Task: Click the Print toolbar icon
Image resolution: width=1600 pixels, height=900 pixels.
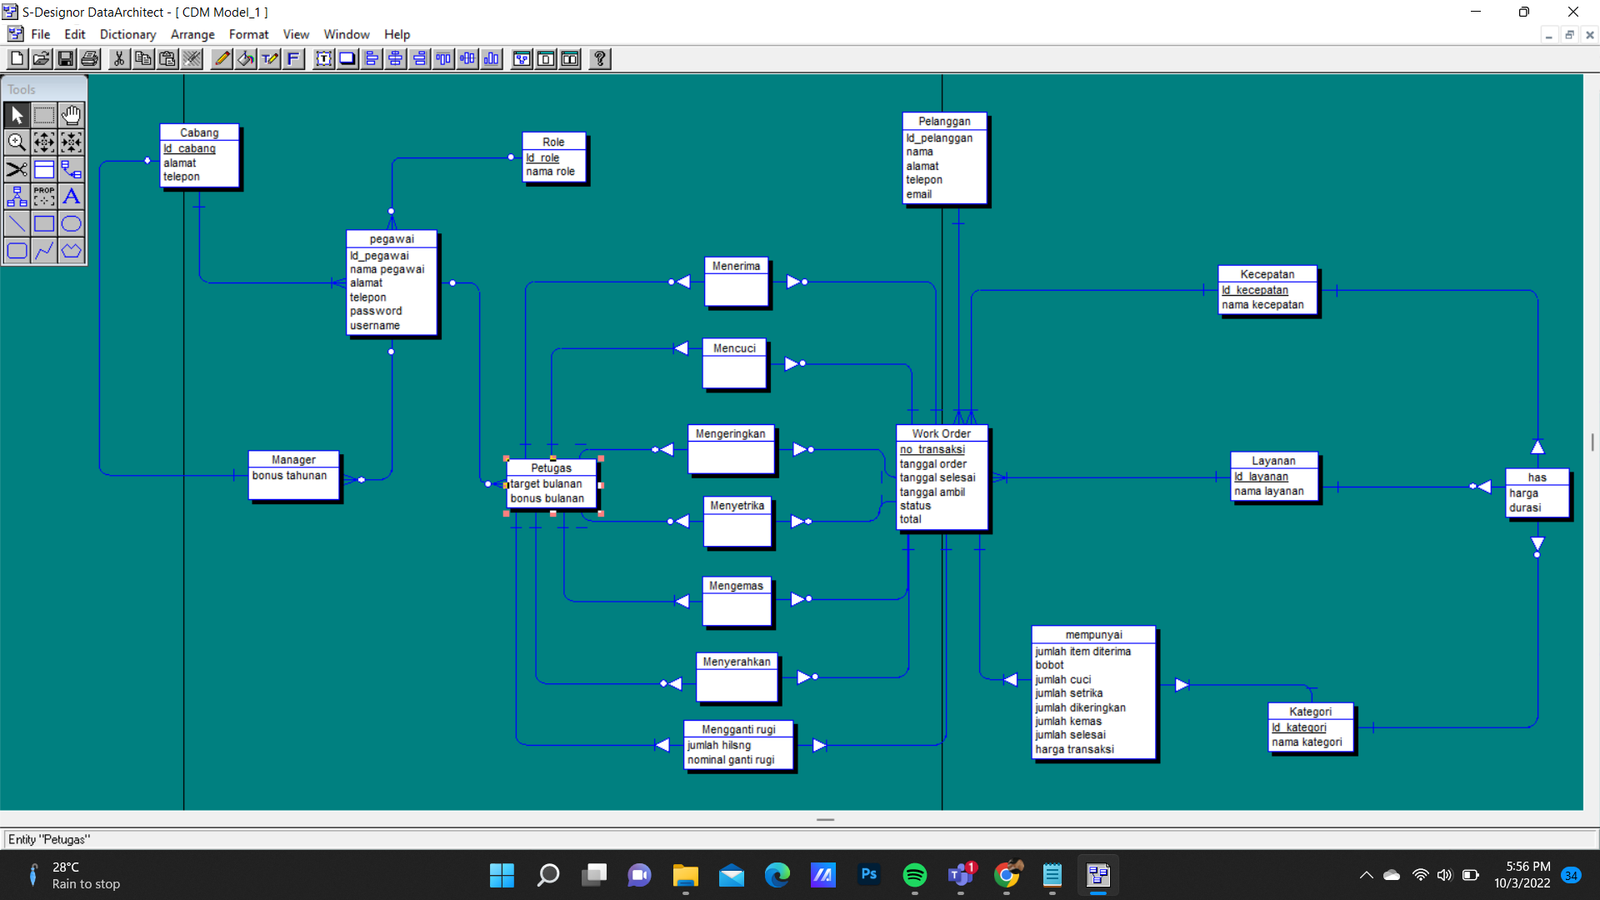Action: tap(89, 59)
